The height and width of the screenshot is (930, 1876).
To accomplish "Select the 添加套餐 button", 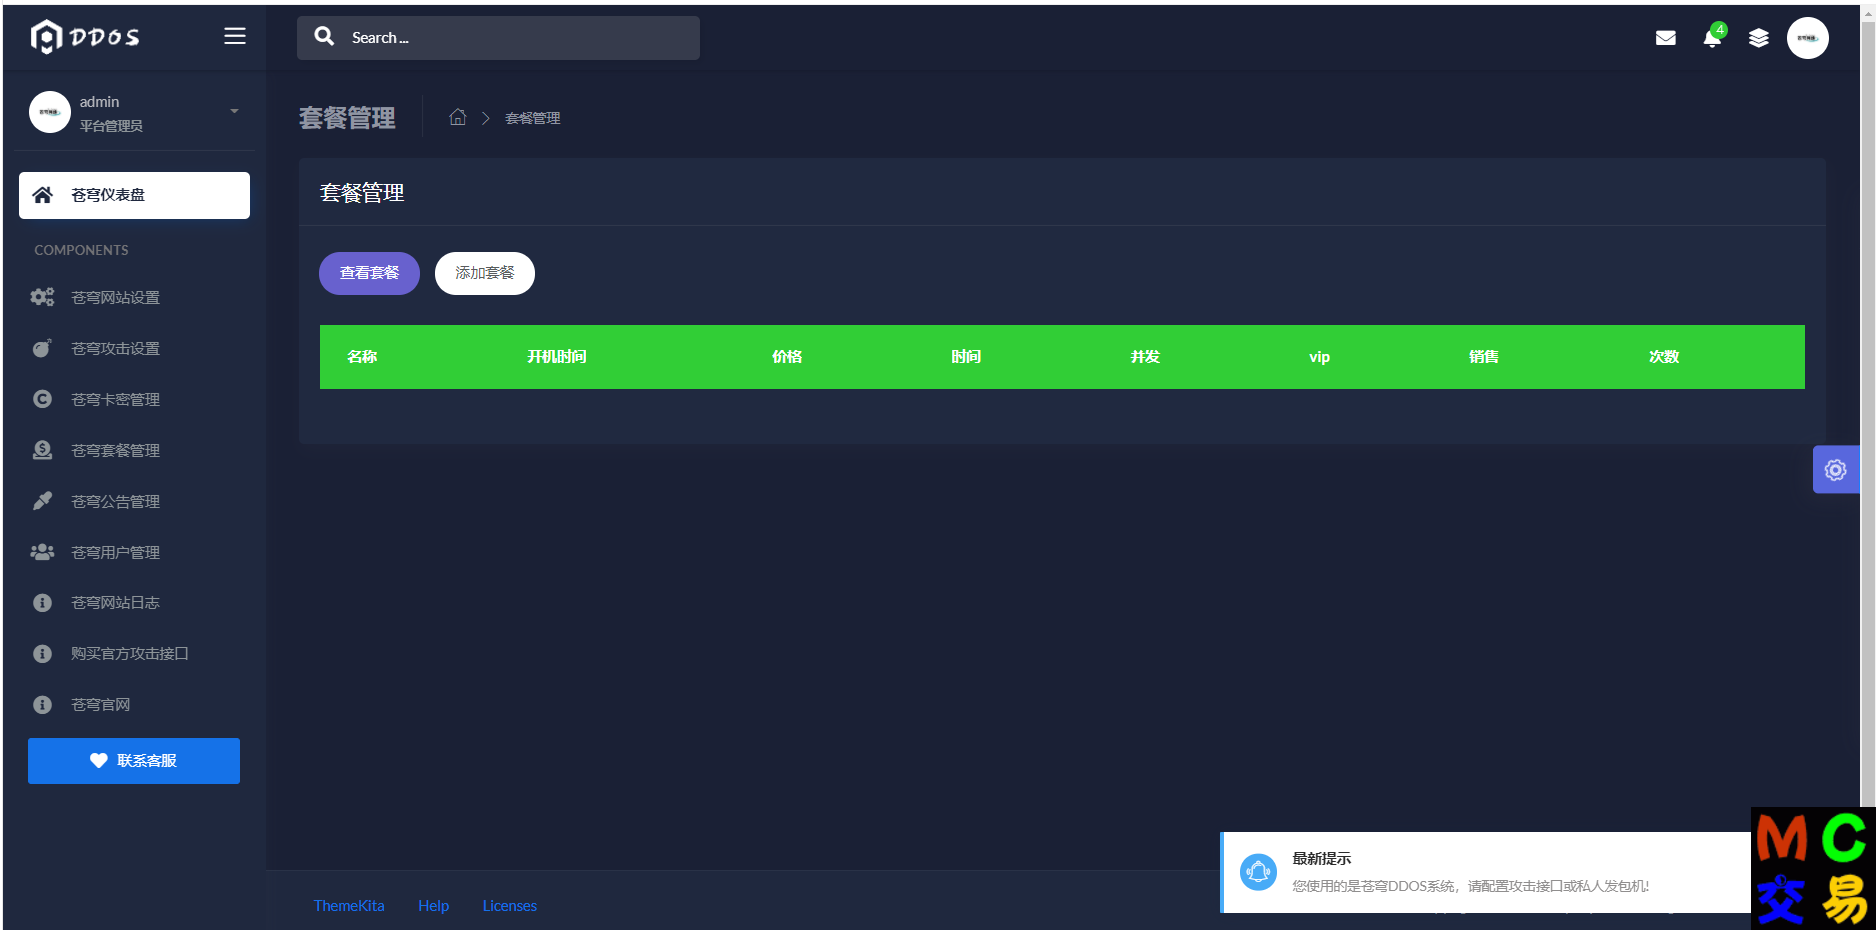I will point(485,273).
